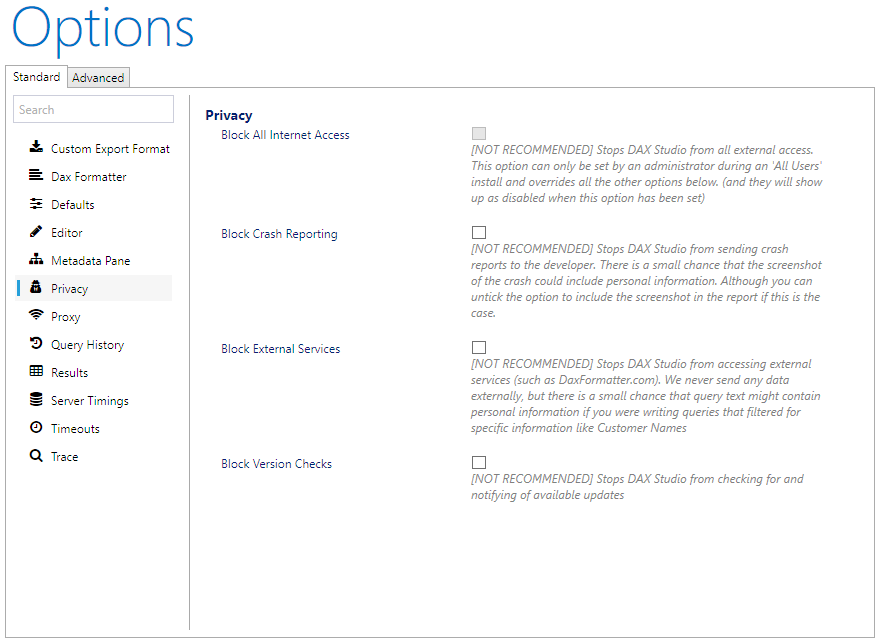Select the Standard tab
The height and width of the screenshot is (641, 878).
36,77
